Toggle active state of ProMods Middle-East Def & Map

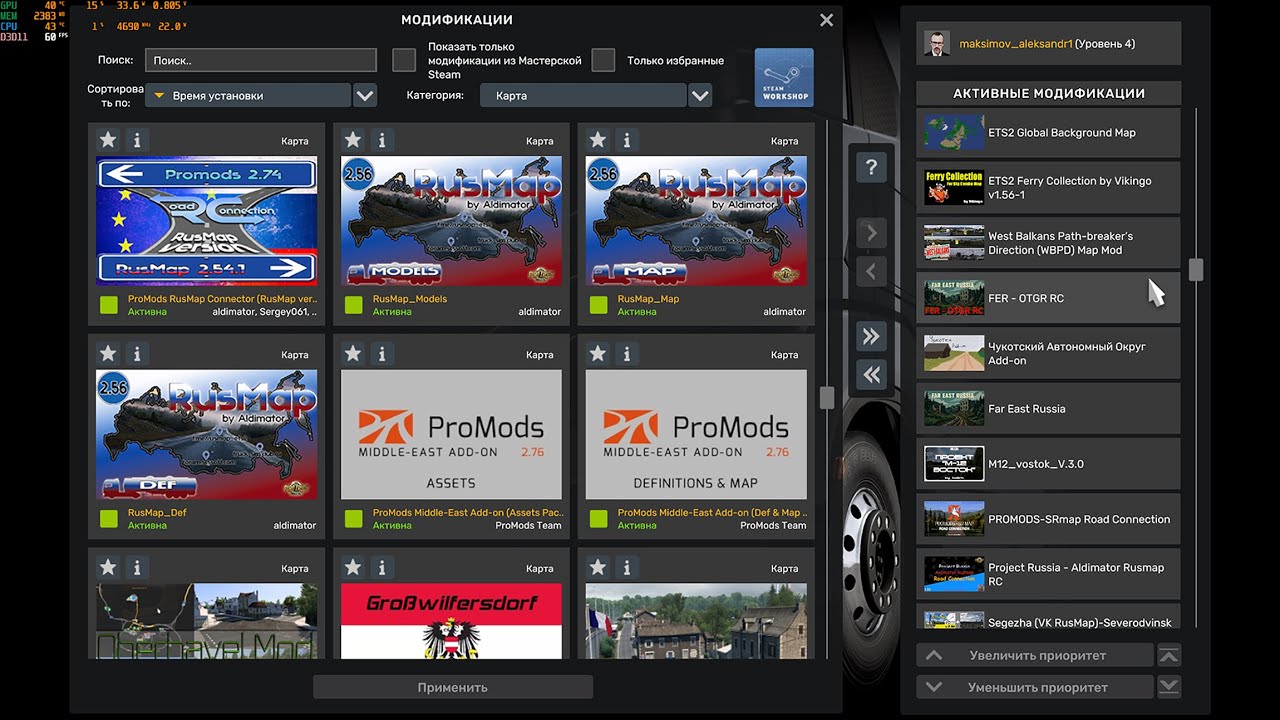[598, 519]
